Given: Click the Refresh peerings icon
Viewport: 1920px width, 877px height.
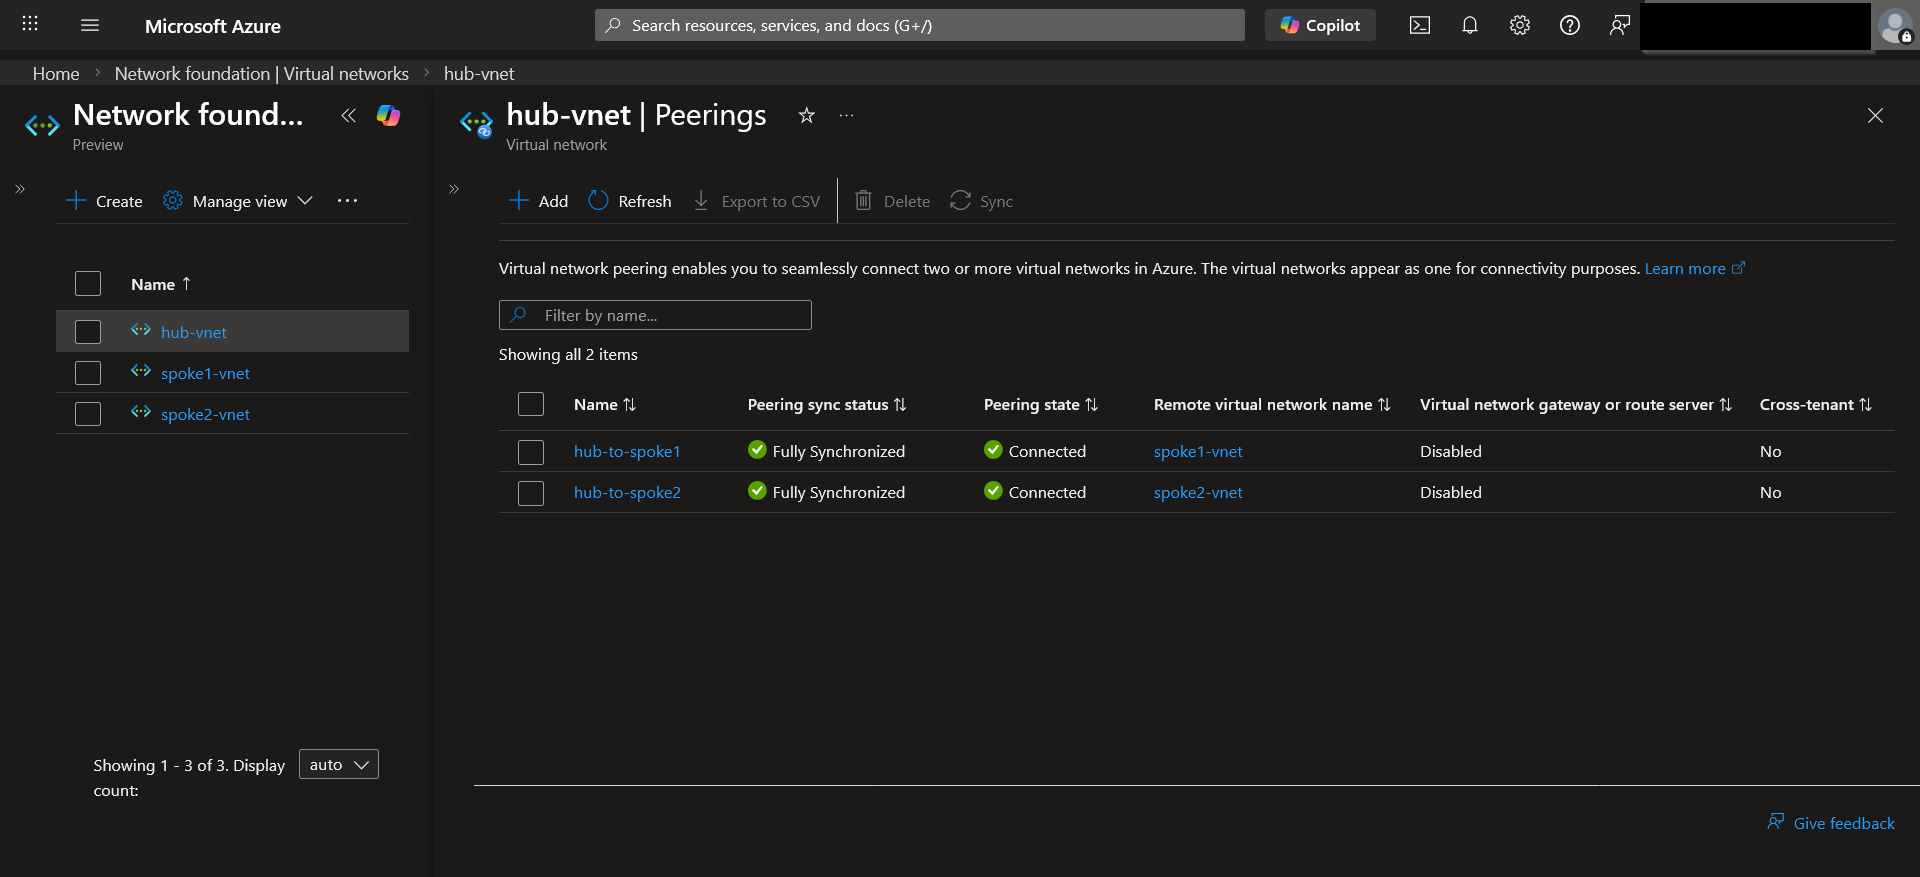Looking at the screenshot, I should (x=598, y=201).
